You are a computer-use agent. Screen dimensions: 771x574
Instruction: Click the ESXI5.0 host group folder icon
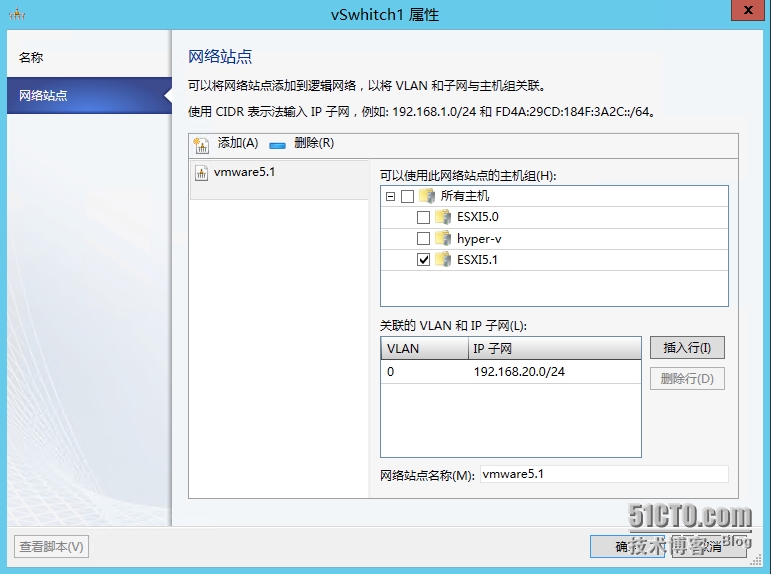[443, 217]
